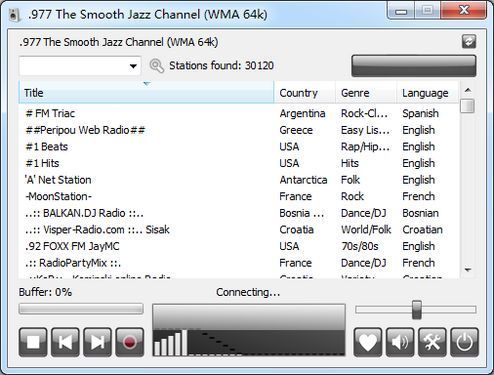Minimize the radio player window
Screen dimensions: 494x375
[x=401, y=11]
